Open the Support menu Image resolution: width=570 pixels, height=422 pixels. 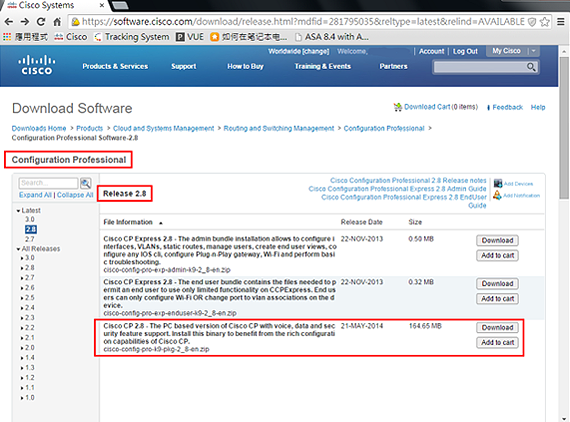[x=184, y=67]
